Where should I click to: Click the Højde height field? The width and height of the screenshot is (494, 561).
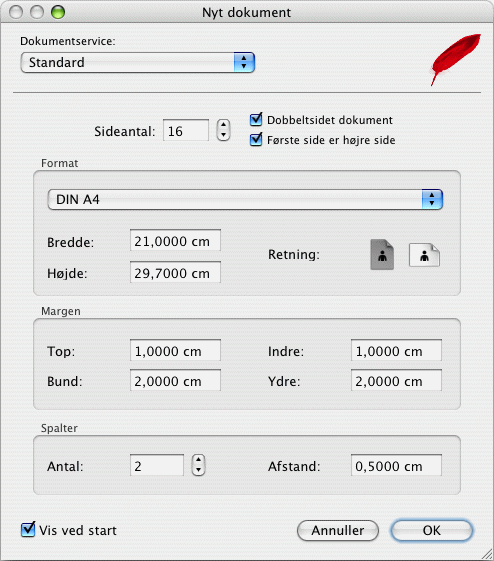coord(175,272)
